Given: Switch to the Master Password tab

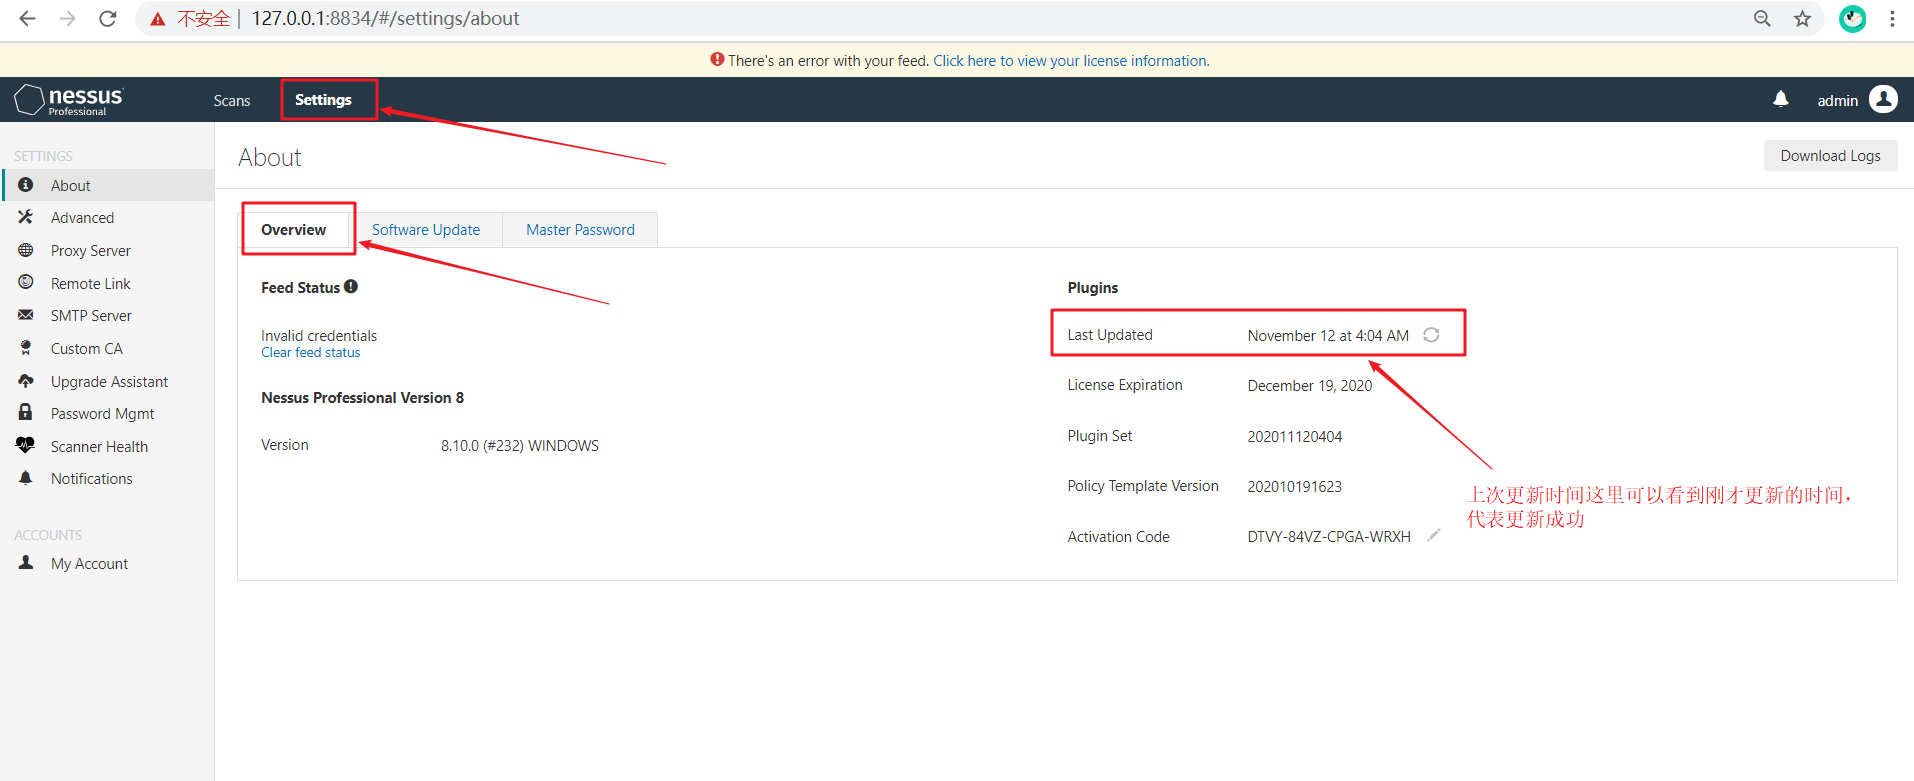Looking at the screenshot, I should [580, 230].
